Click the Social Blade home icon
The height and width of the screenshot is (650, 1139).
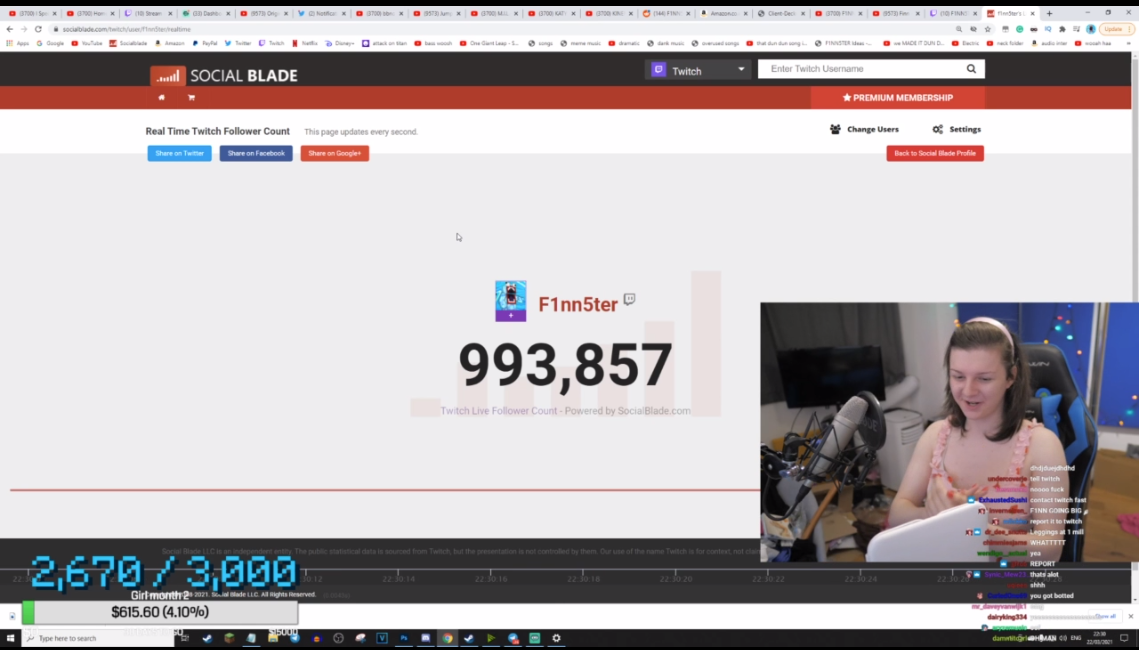click(x=161, y=97)
